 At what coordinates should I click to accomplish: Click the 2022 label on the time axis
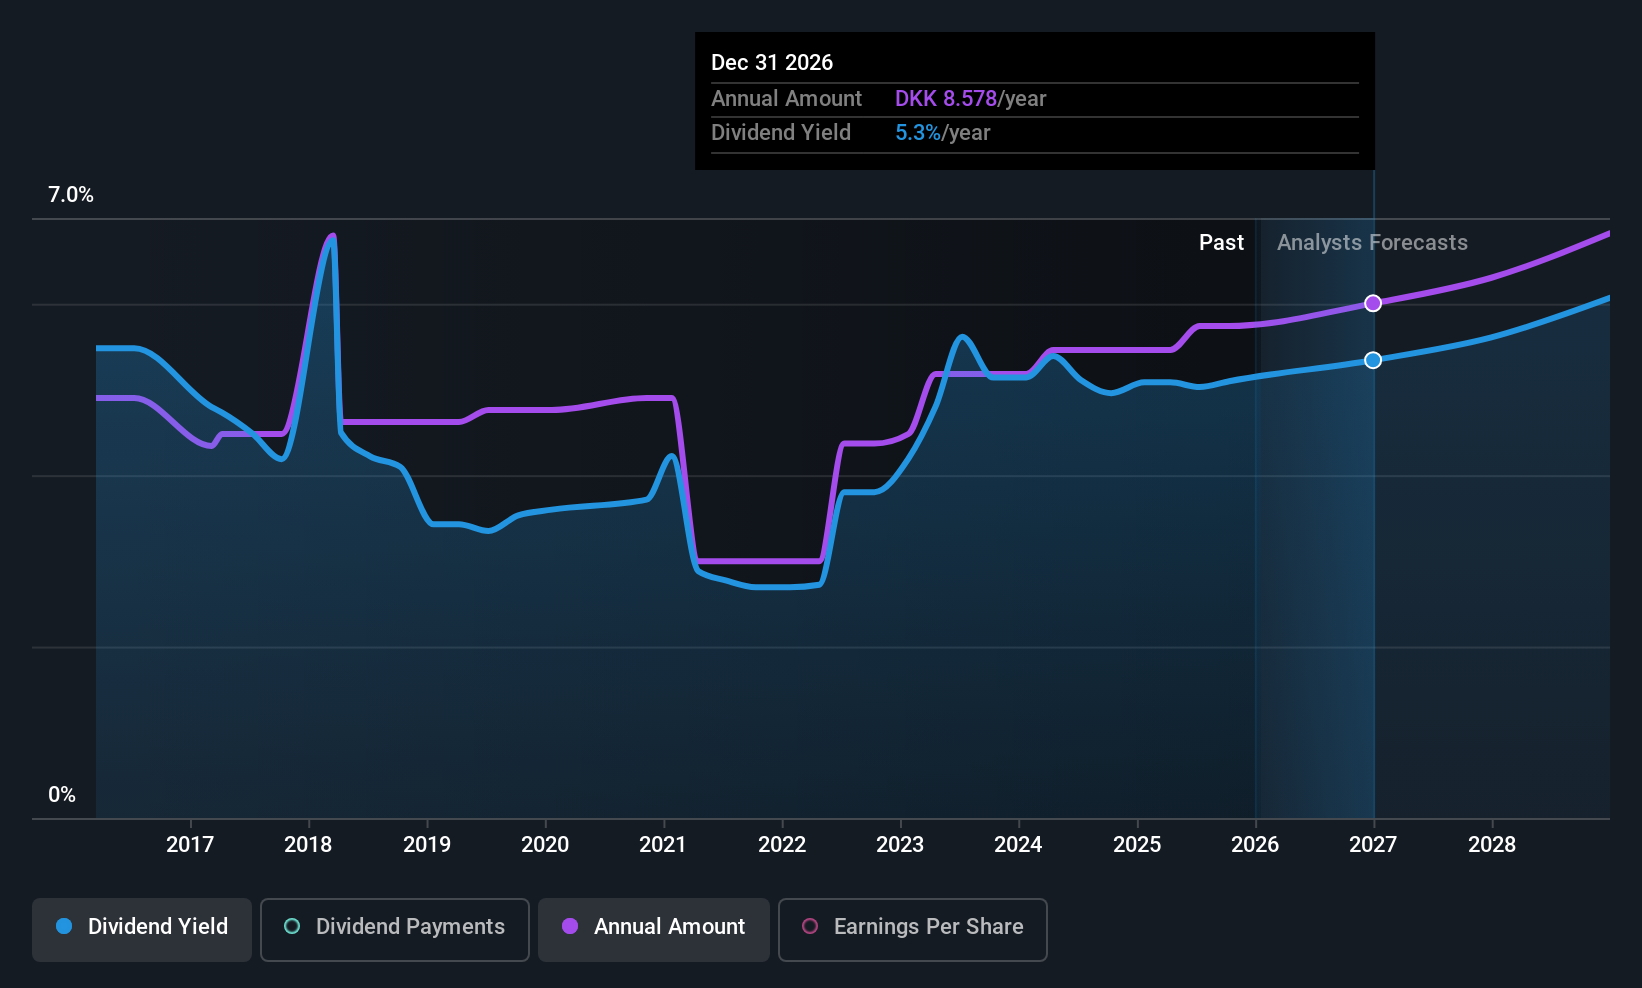782,844
